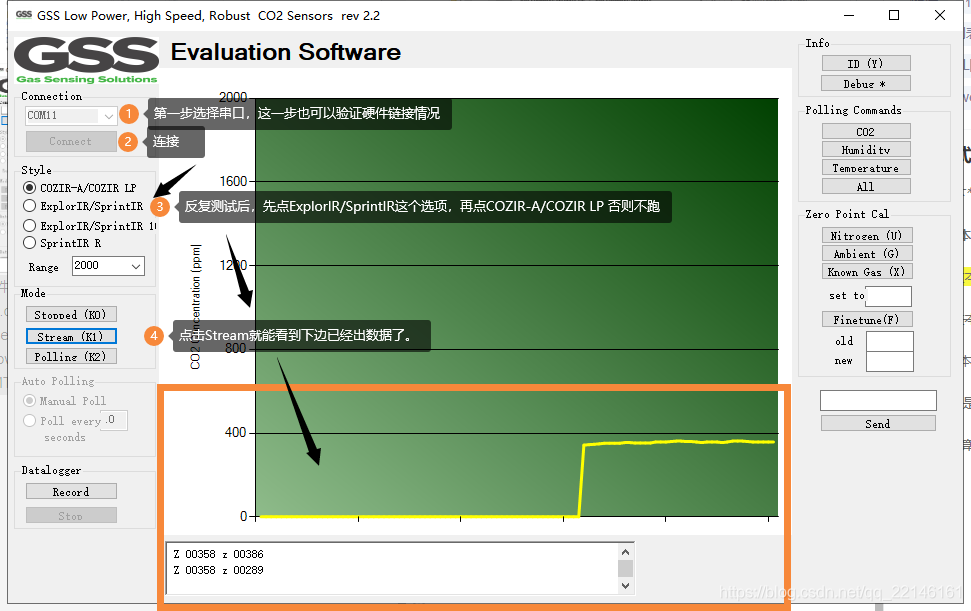
Task: Click the GSS Gas Sensing Solutions logo
Action: click(x=86, y=60)
